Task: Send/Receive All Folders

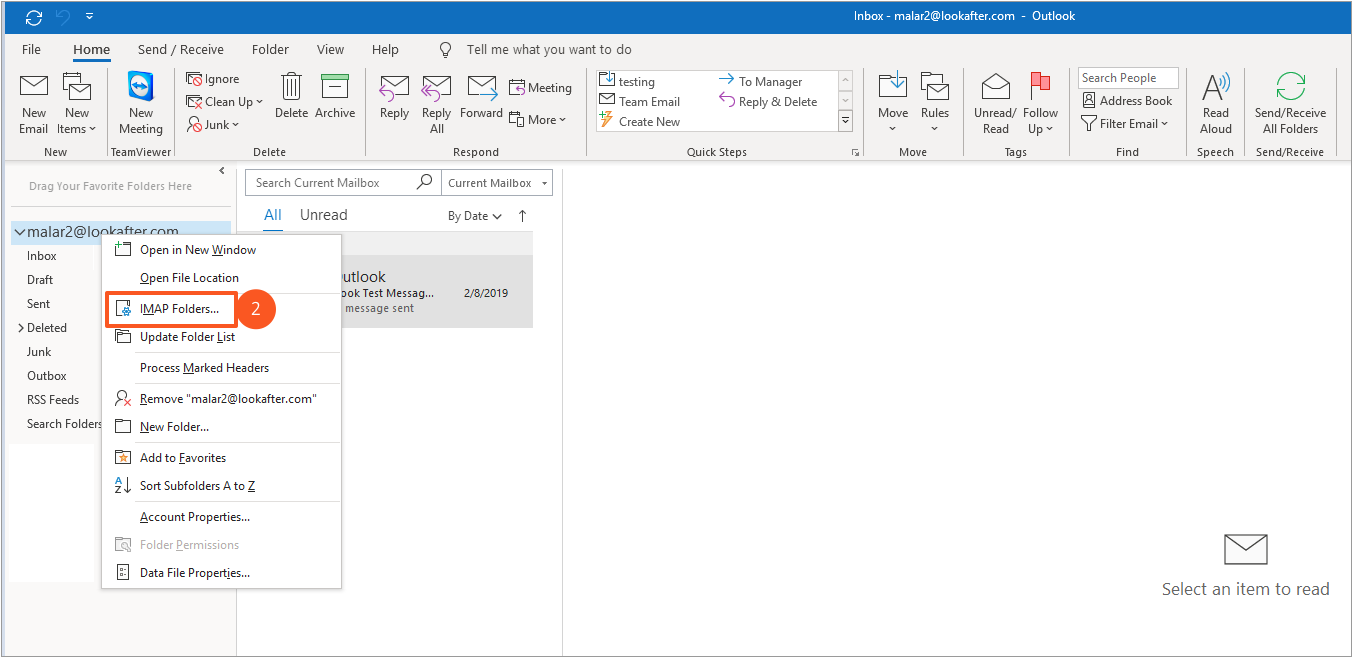Action: (x=1290, y=104)
